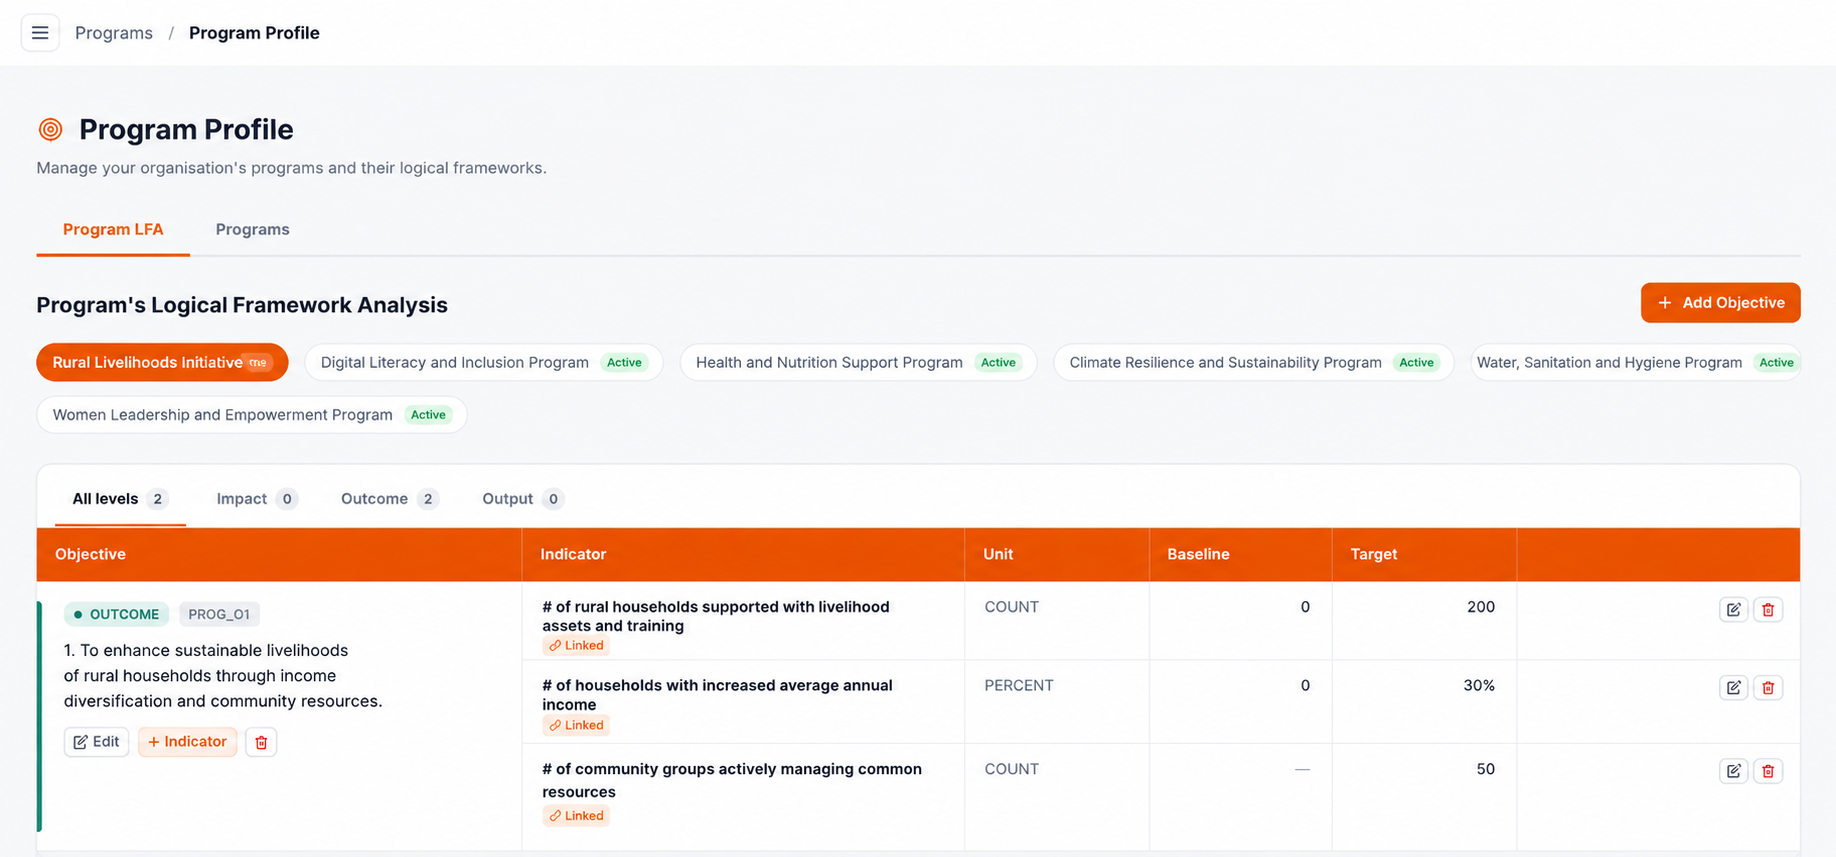This screenshot has width=1836, height=857.
Task: Switch to the Program LFA tab
Action: [x=113, y=229]
